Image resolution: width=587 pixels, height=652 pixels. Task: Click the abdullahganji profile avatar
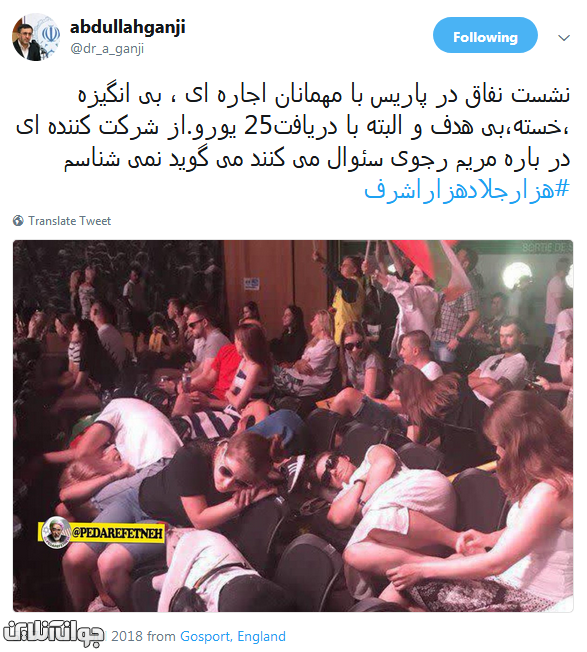click(x=36, y=37)
